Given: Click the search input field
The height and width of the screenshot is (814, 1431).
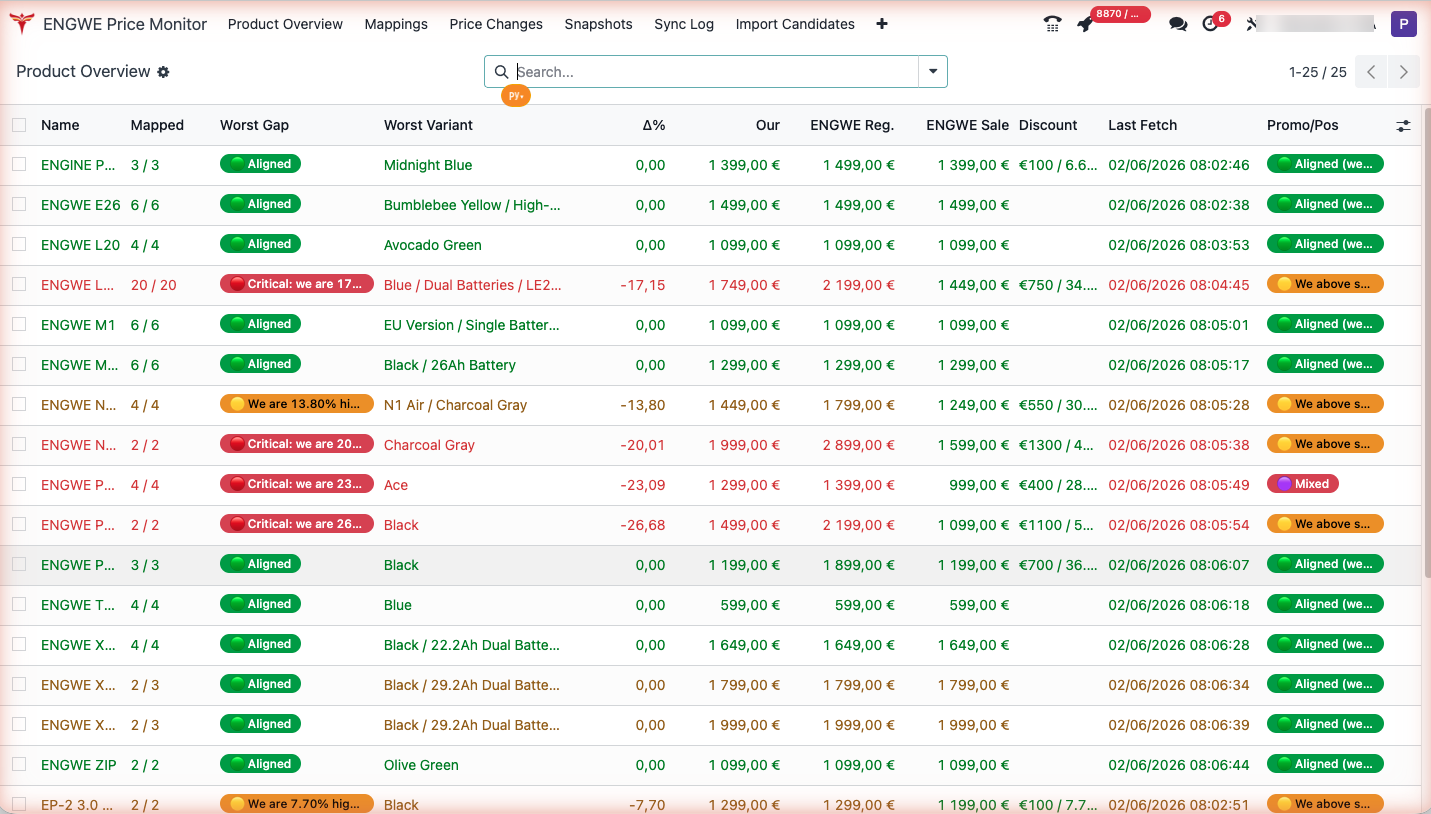Looking at the screenshot, I should pos(715,72).
